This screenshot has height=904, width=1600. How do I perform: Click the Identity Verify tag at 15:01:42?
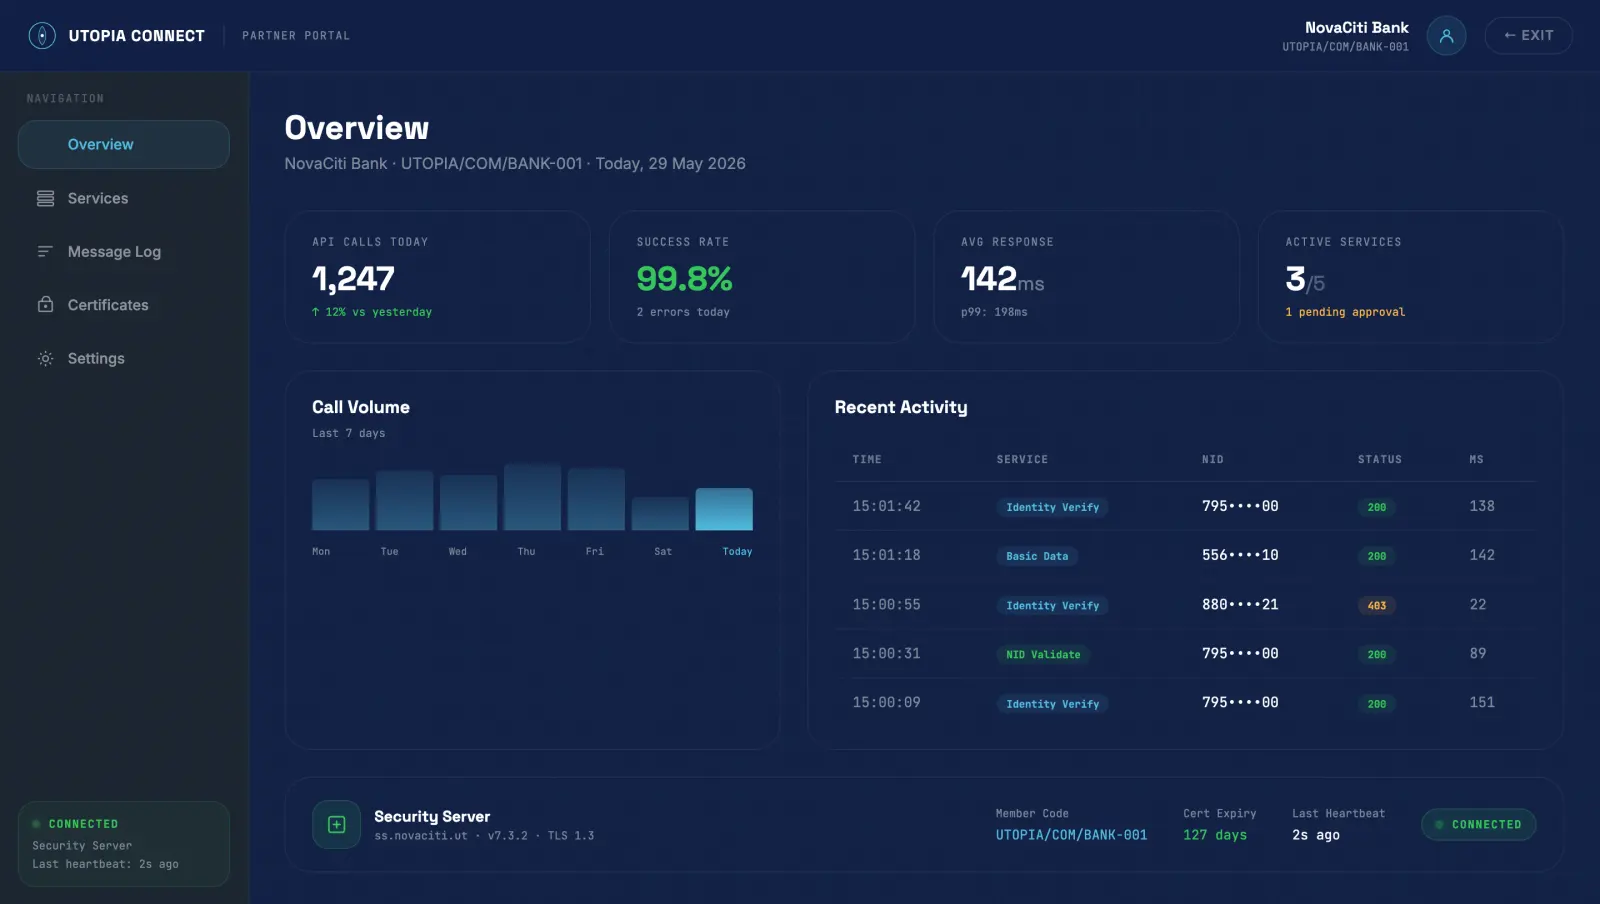click(1052, 508)
